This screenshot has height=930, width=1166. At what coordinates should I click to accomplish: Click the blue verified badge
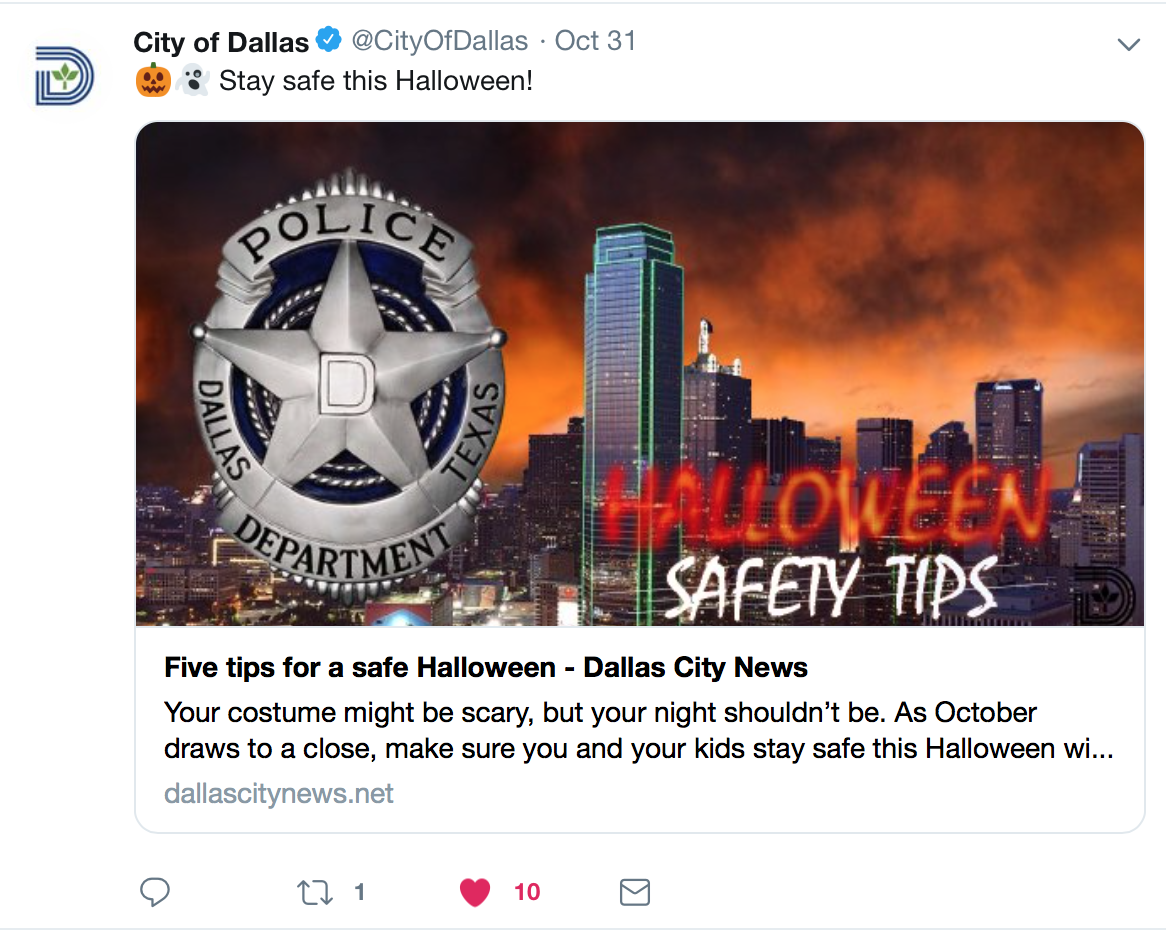coord(329,39)
